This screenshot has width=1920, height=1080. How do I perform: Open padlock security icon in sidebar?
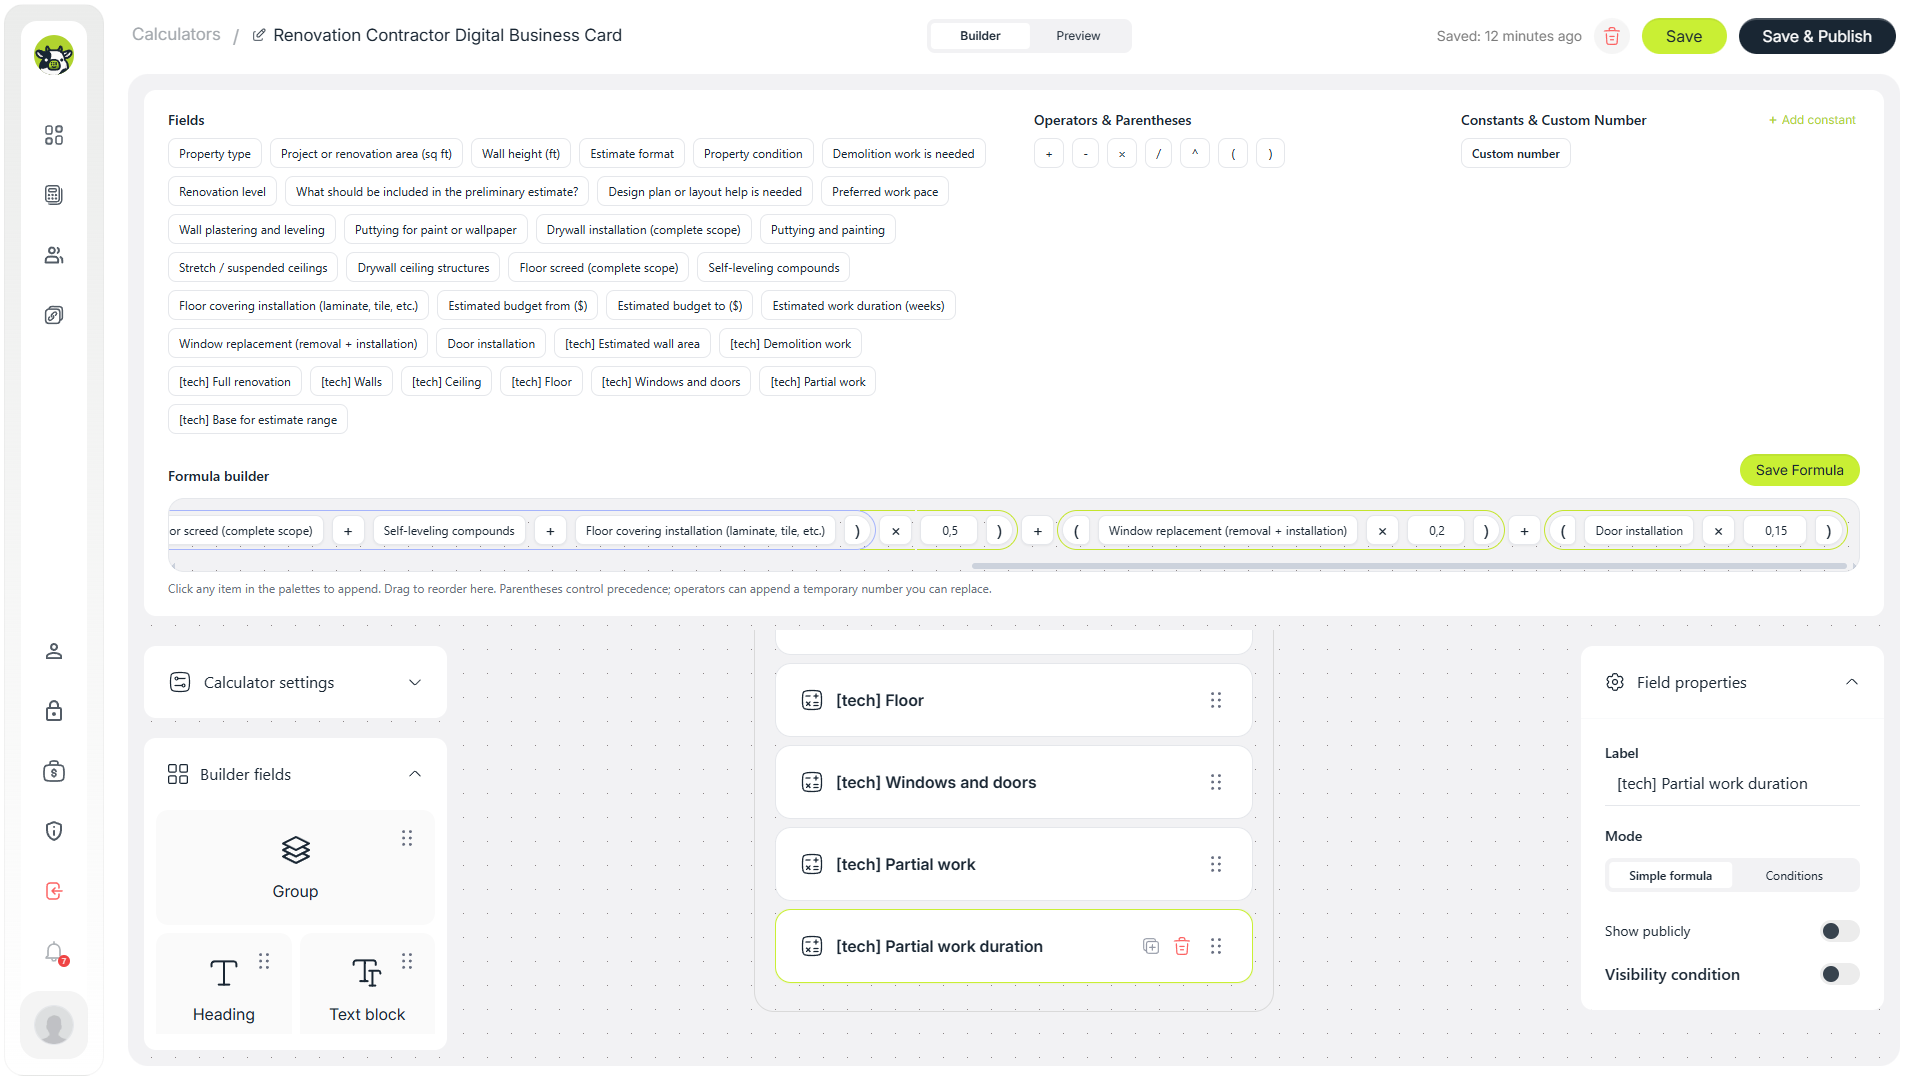tap(54, 711)
